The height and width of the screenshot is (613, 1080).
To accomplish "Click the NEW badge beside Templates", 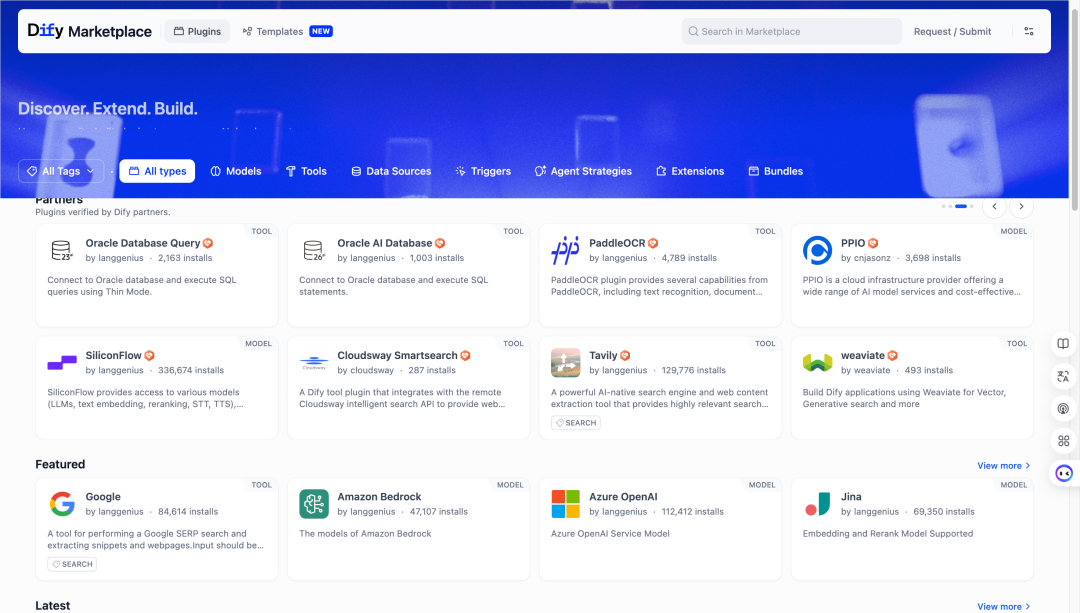I will coord(321,31).
